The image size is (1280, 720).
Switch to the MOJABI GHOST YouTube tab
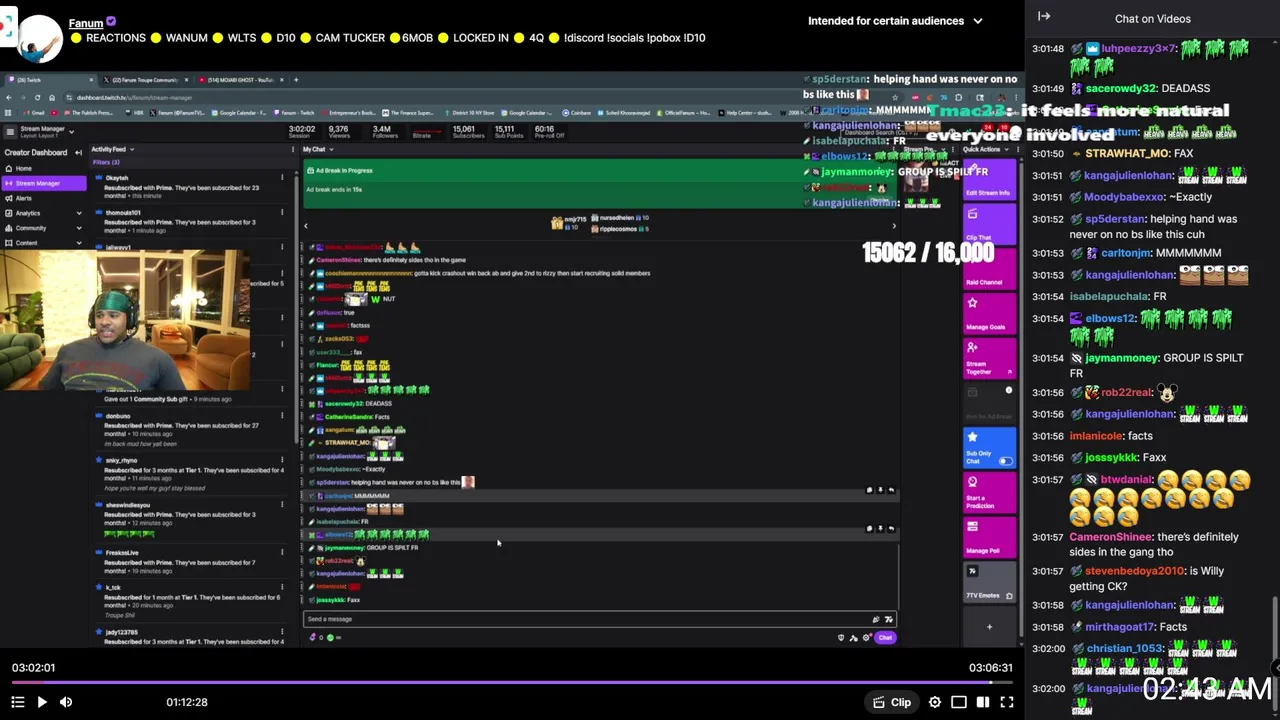pyautogui.click(x=240, y=80)
